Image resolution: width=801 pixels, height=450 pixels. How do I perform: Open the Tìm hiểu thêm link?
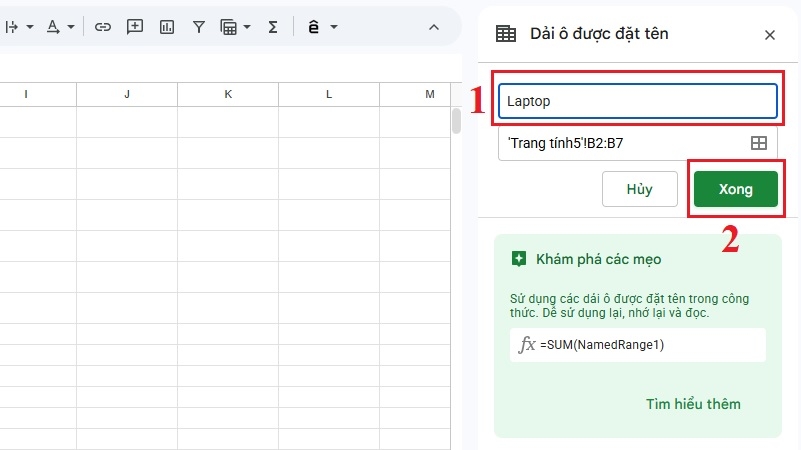[x=693, y=404]
